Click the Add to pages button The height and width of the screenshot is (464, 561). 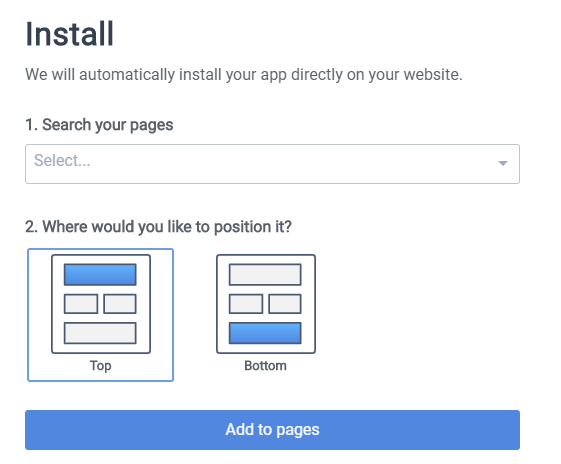272,430
